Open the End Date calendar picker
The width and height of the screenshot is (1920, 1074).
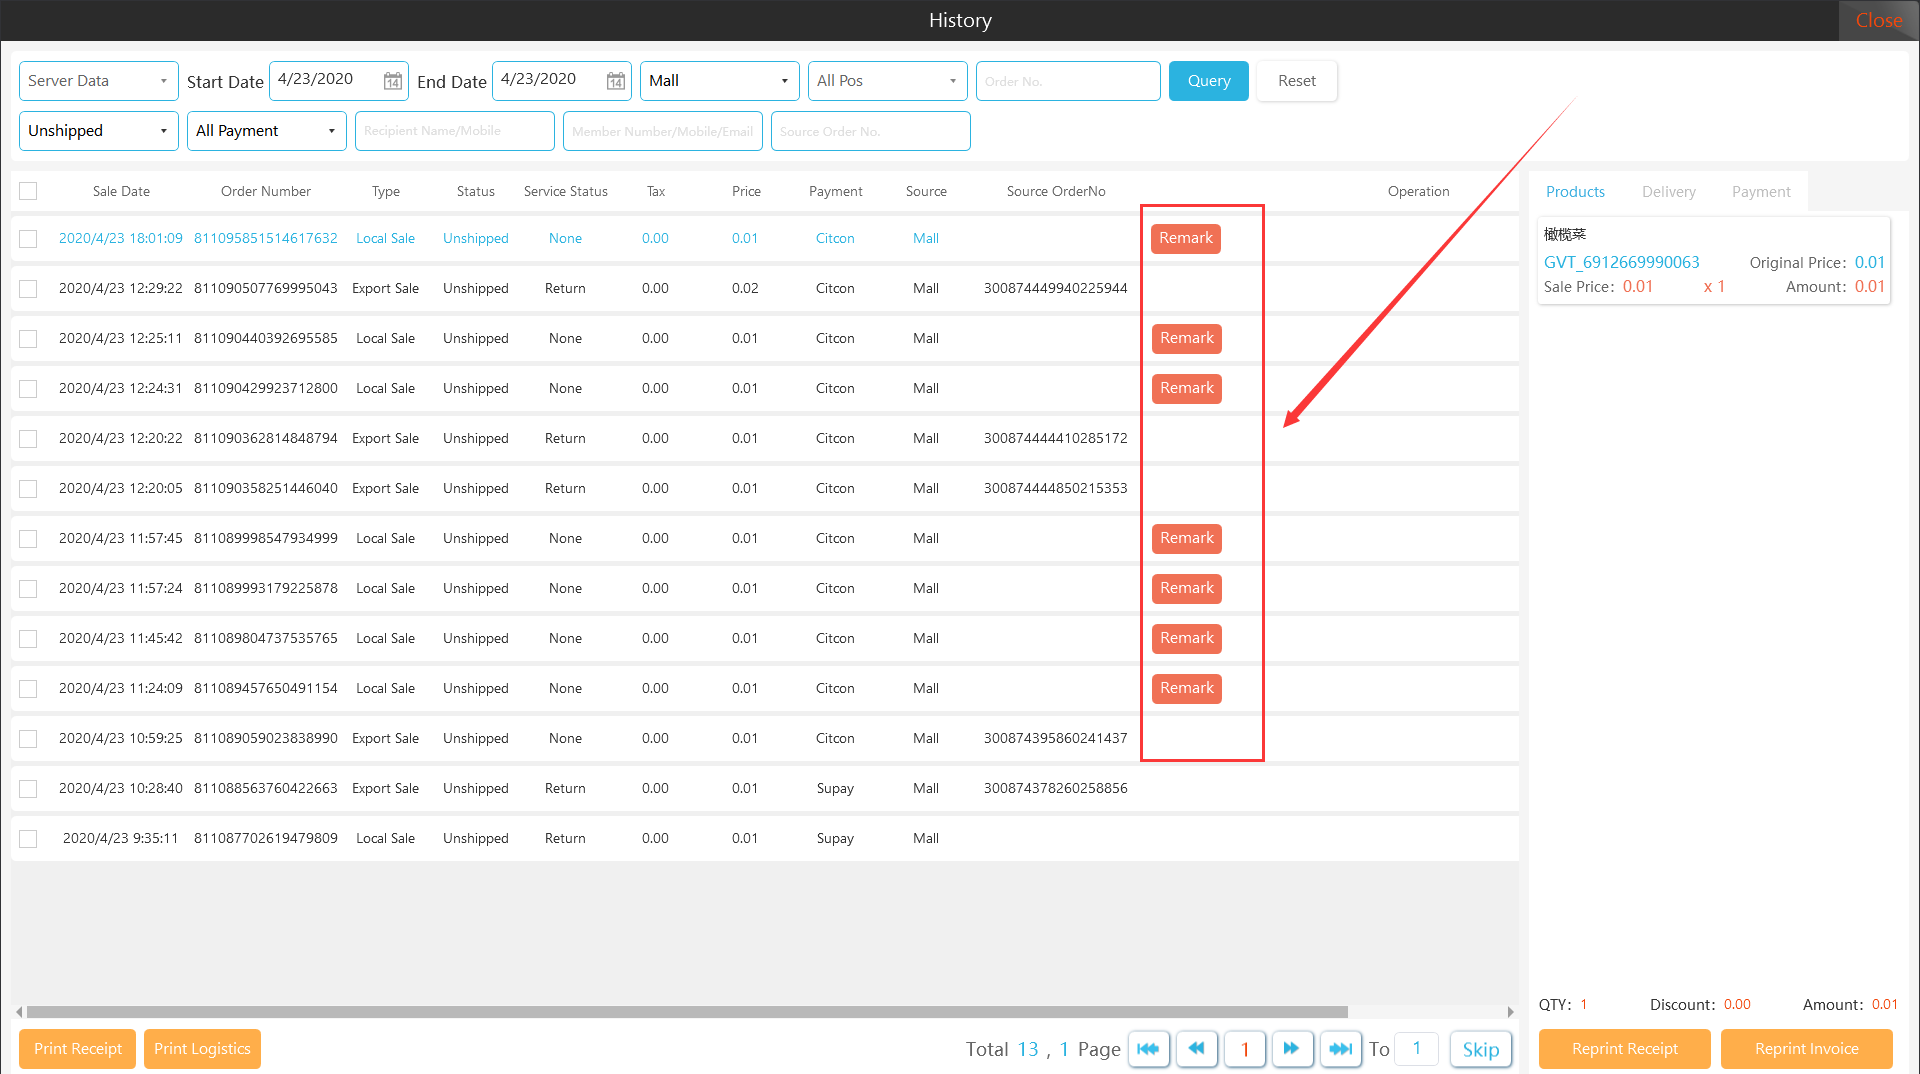click(616, 81)
